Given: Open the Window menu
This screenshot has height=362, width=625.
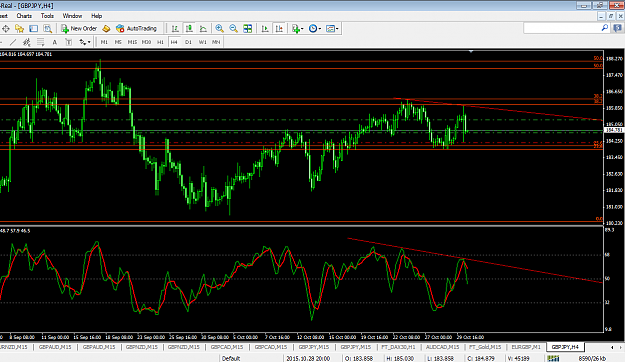Looking at the screenshot, I should [x=72, y=16].
